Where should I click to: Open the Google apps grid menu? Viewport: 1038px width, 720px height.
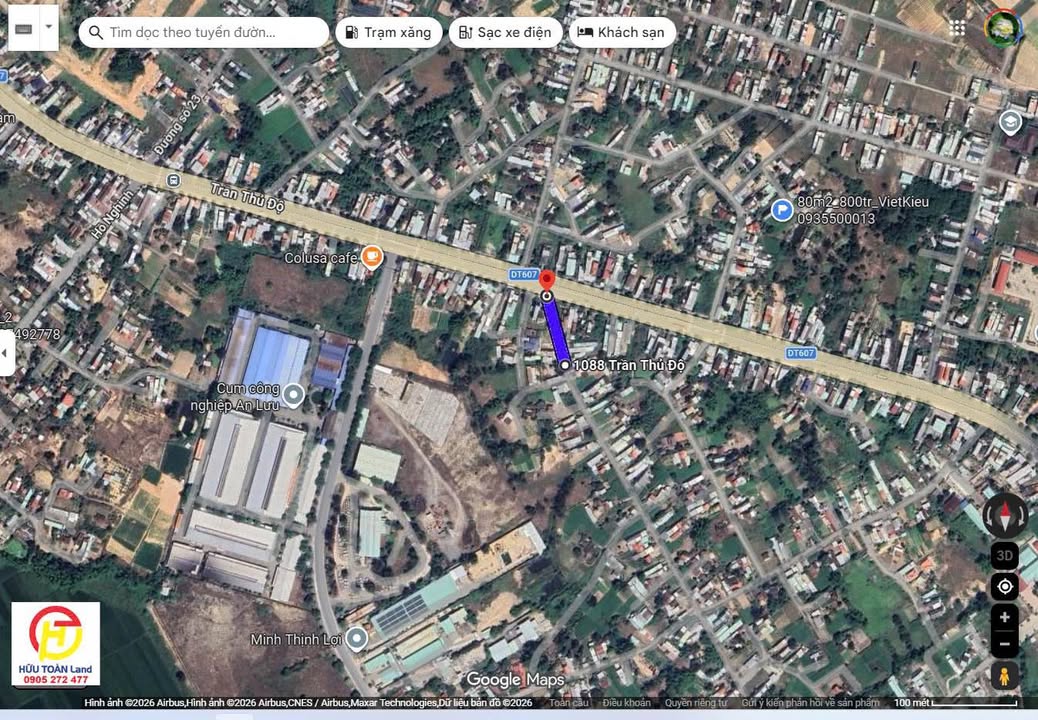957,28
